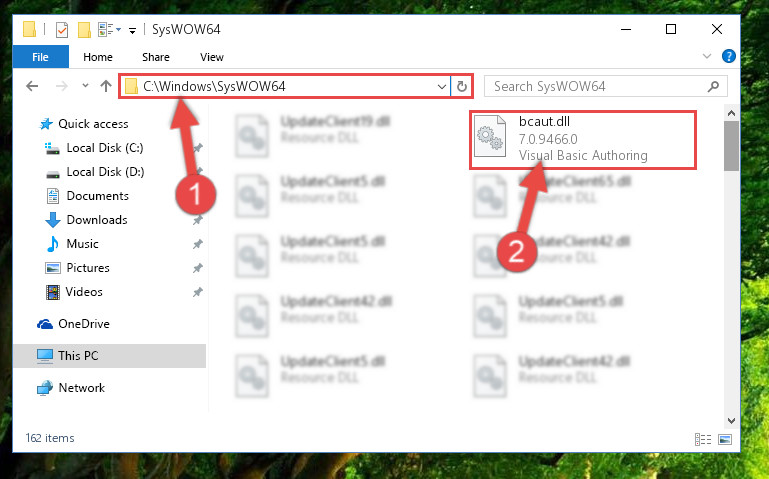Screen dimensions: 769x479
Task: Switch to details view button
Action: pyautogui.click(x=703, y=439)
